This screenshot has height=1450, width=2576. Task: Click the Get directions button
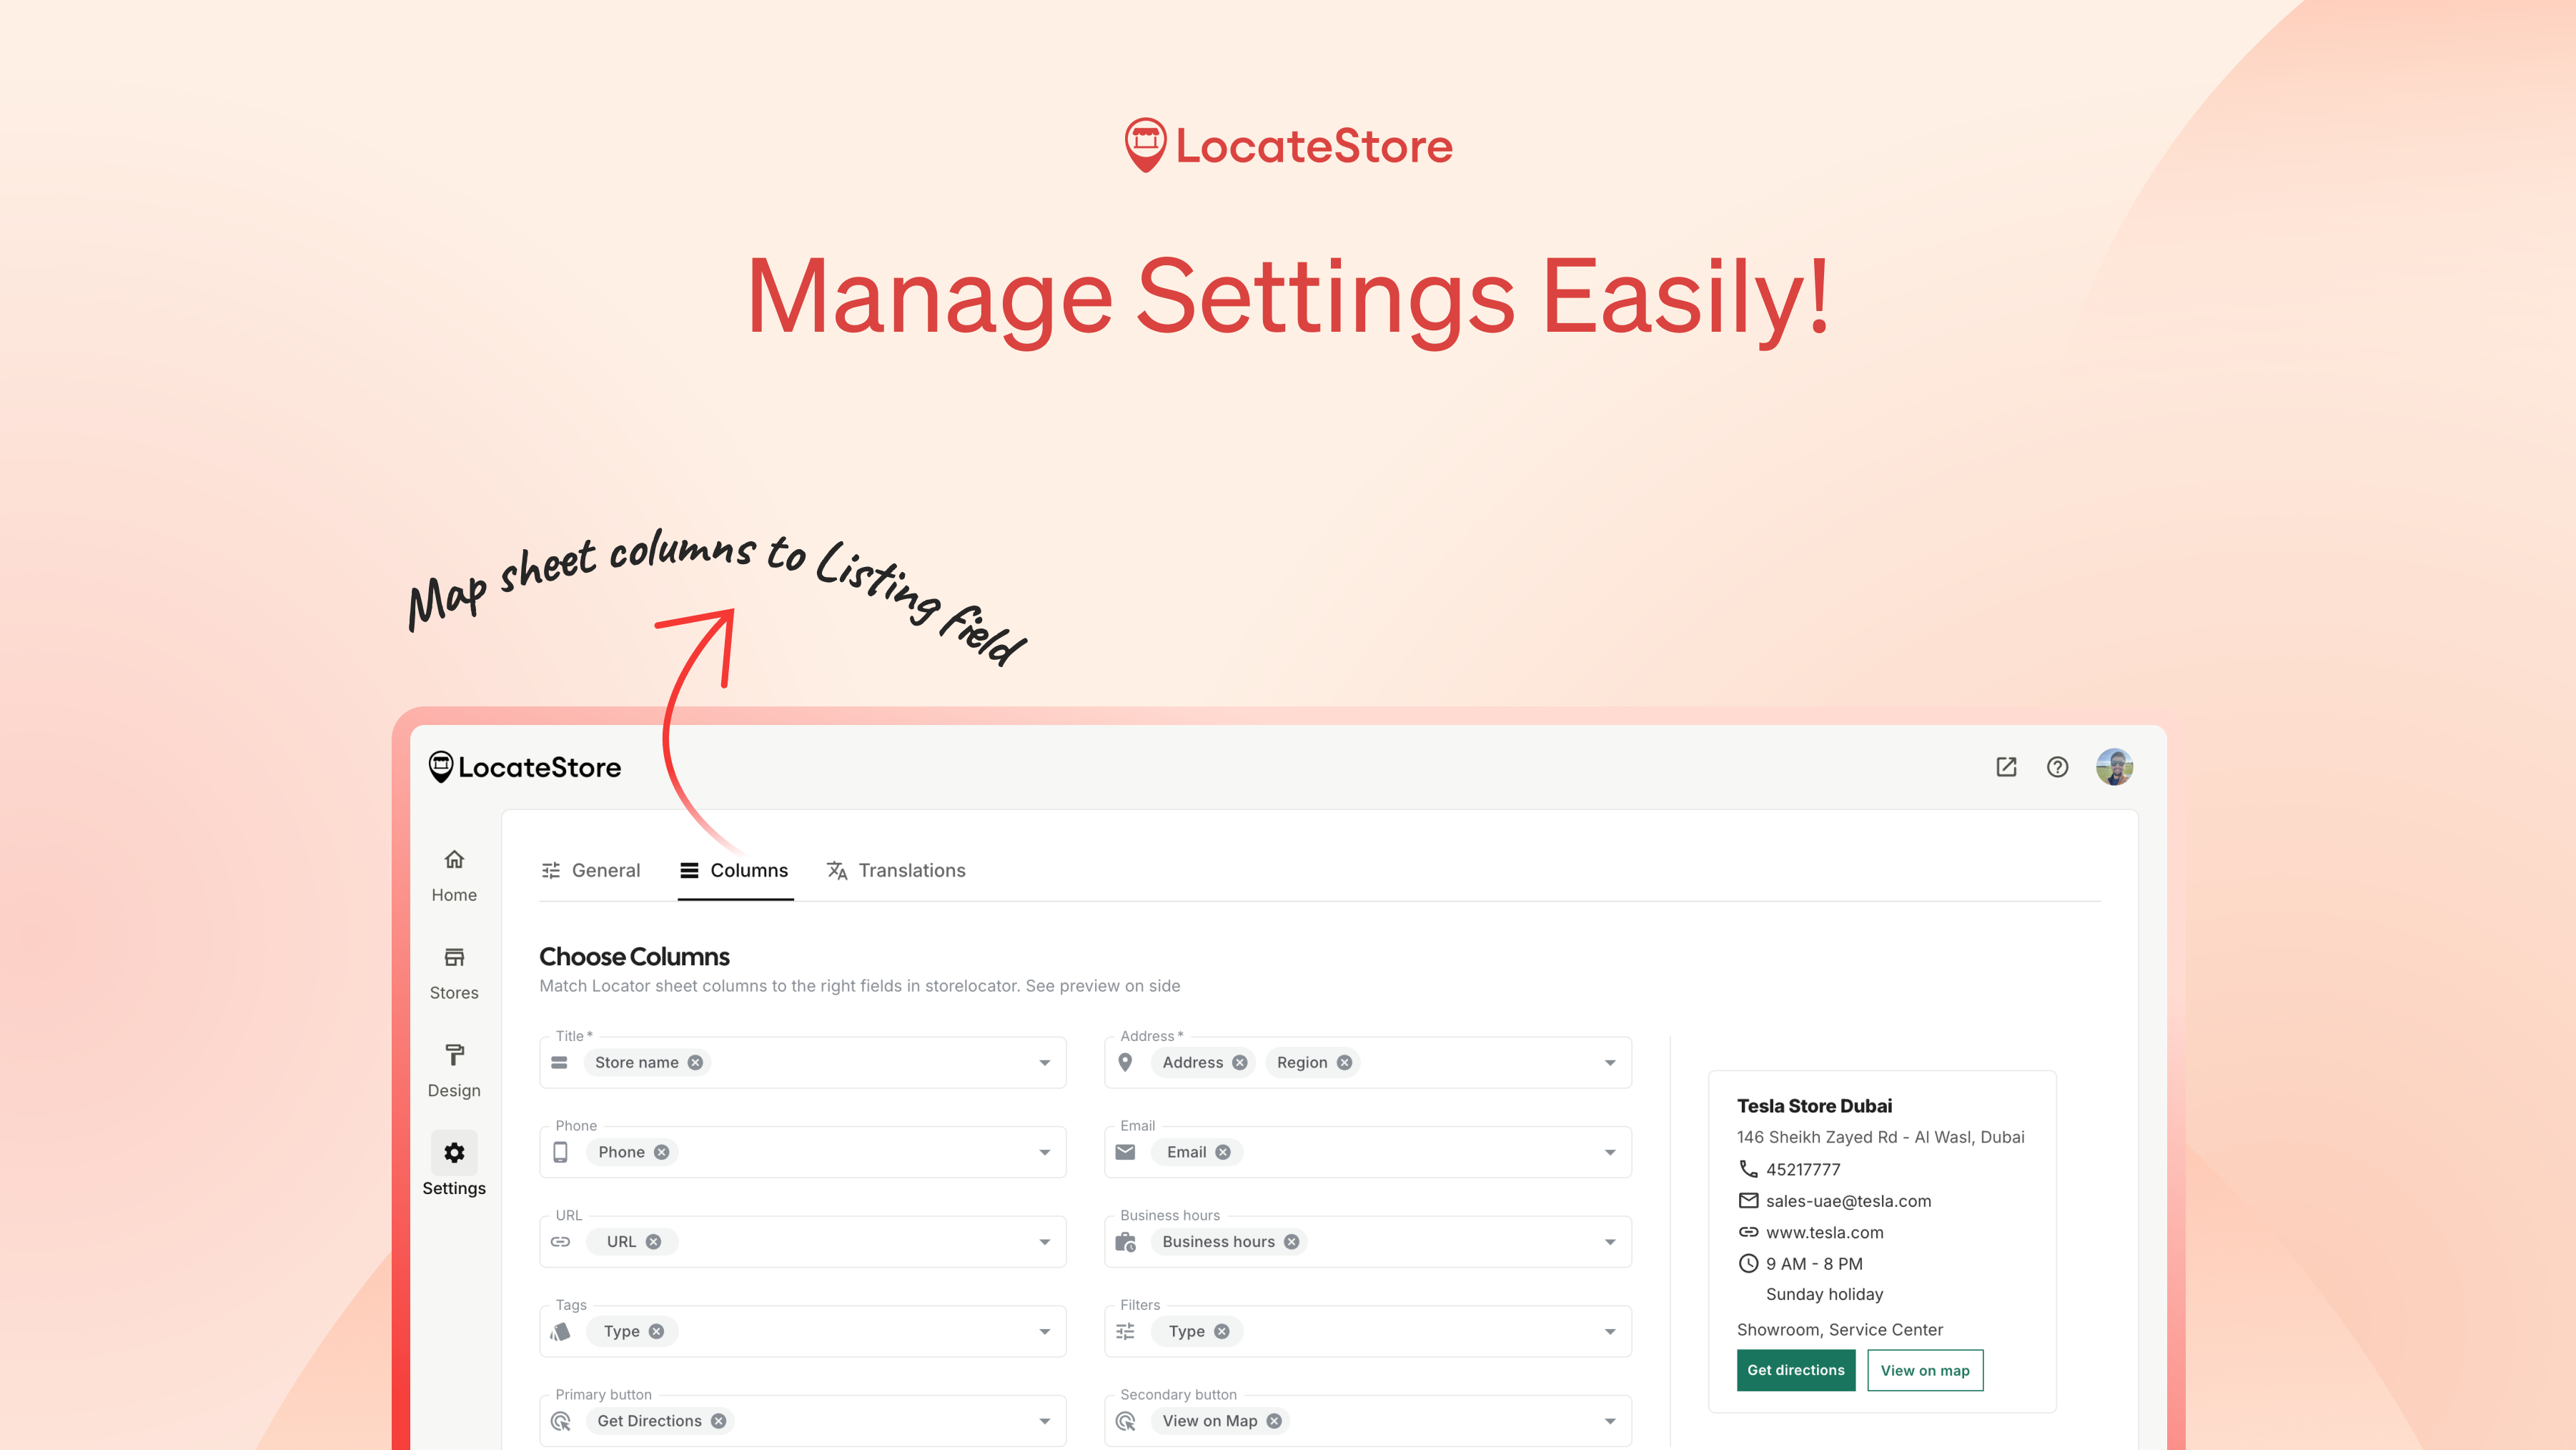point(1795,1370)
